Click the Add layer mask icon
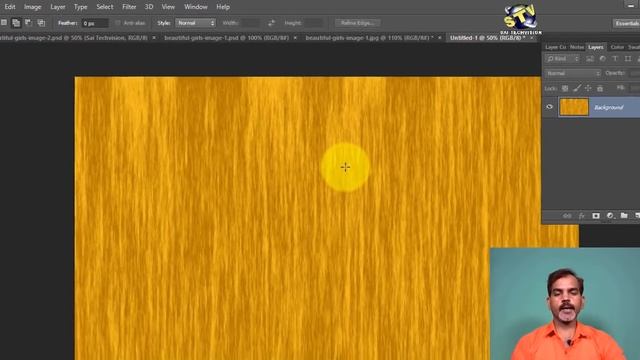Image resolution: width=640 pixels, height=360 pixels. click(596, 216)
